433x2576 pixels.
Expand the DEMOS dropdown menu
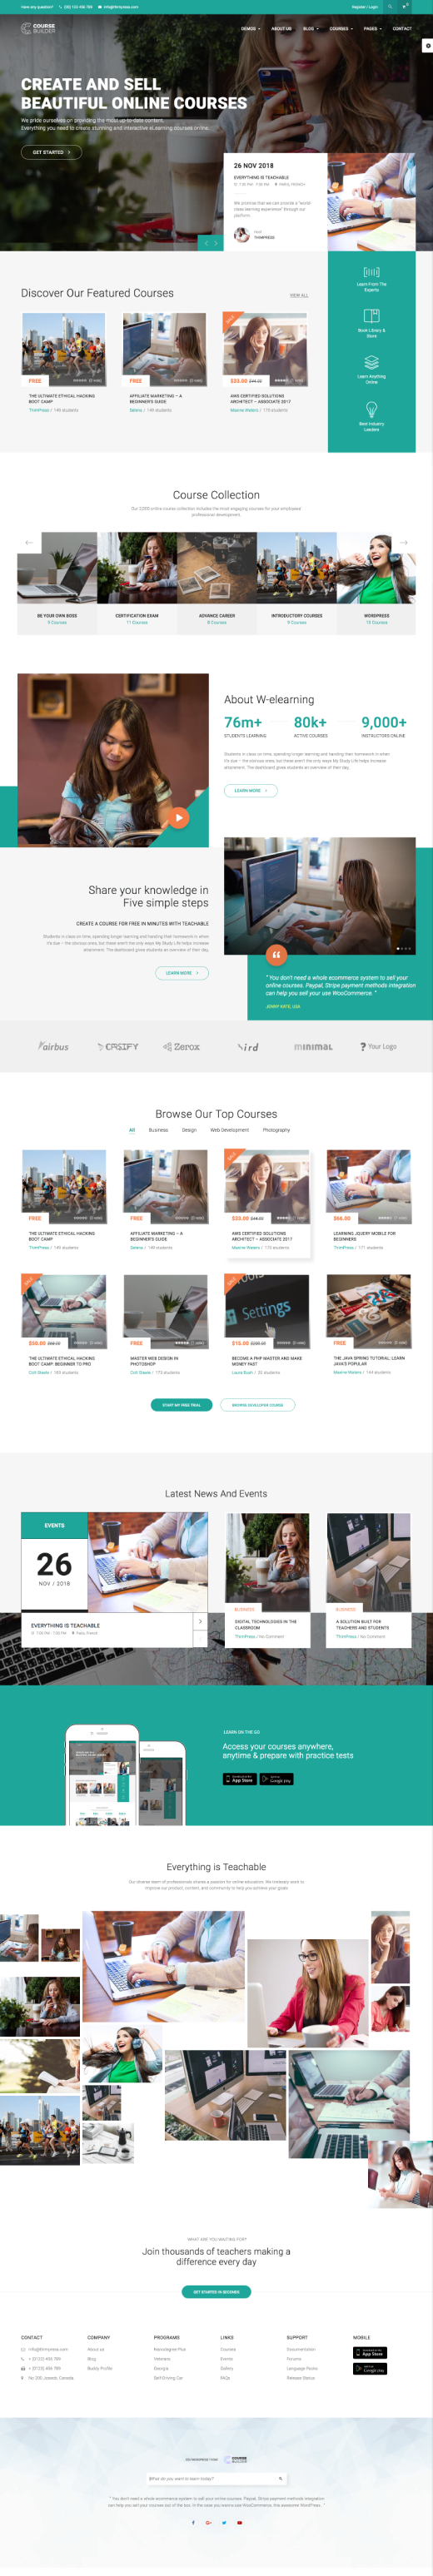click(x=250, y=29)
